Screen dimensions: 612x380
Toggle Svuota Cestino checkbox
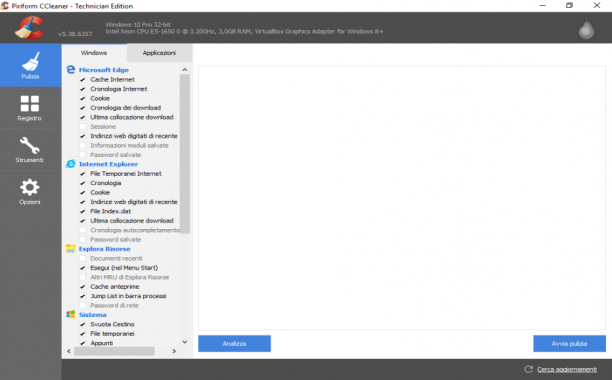pyautogui.click(x=83, y=324)
